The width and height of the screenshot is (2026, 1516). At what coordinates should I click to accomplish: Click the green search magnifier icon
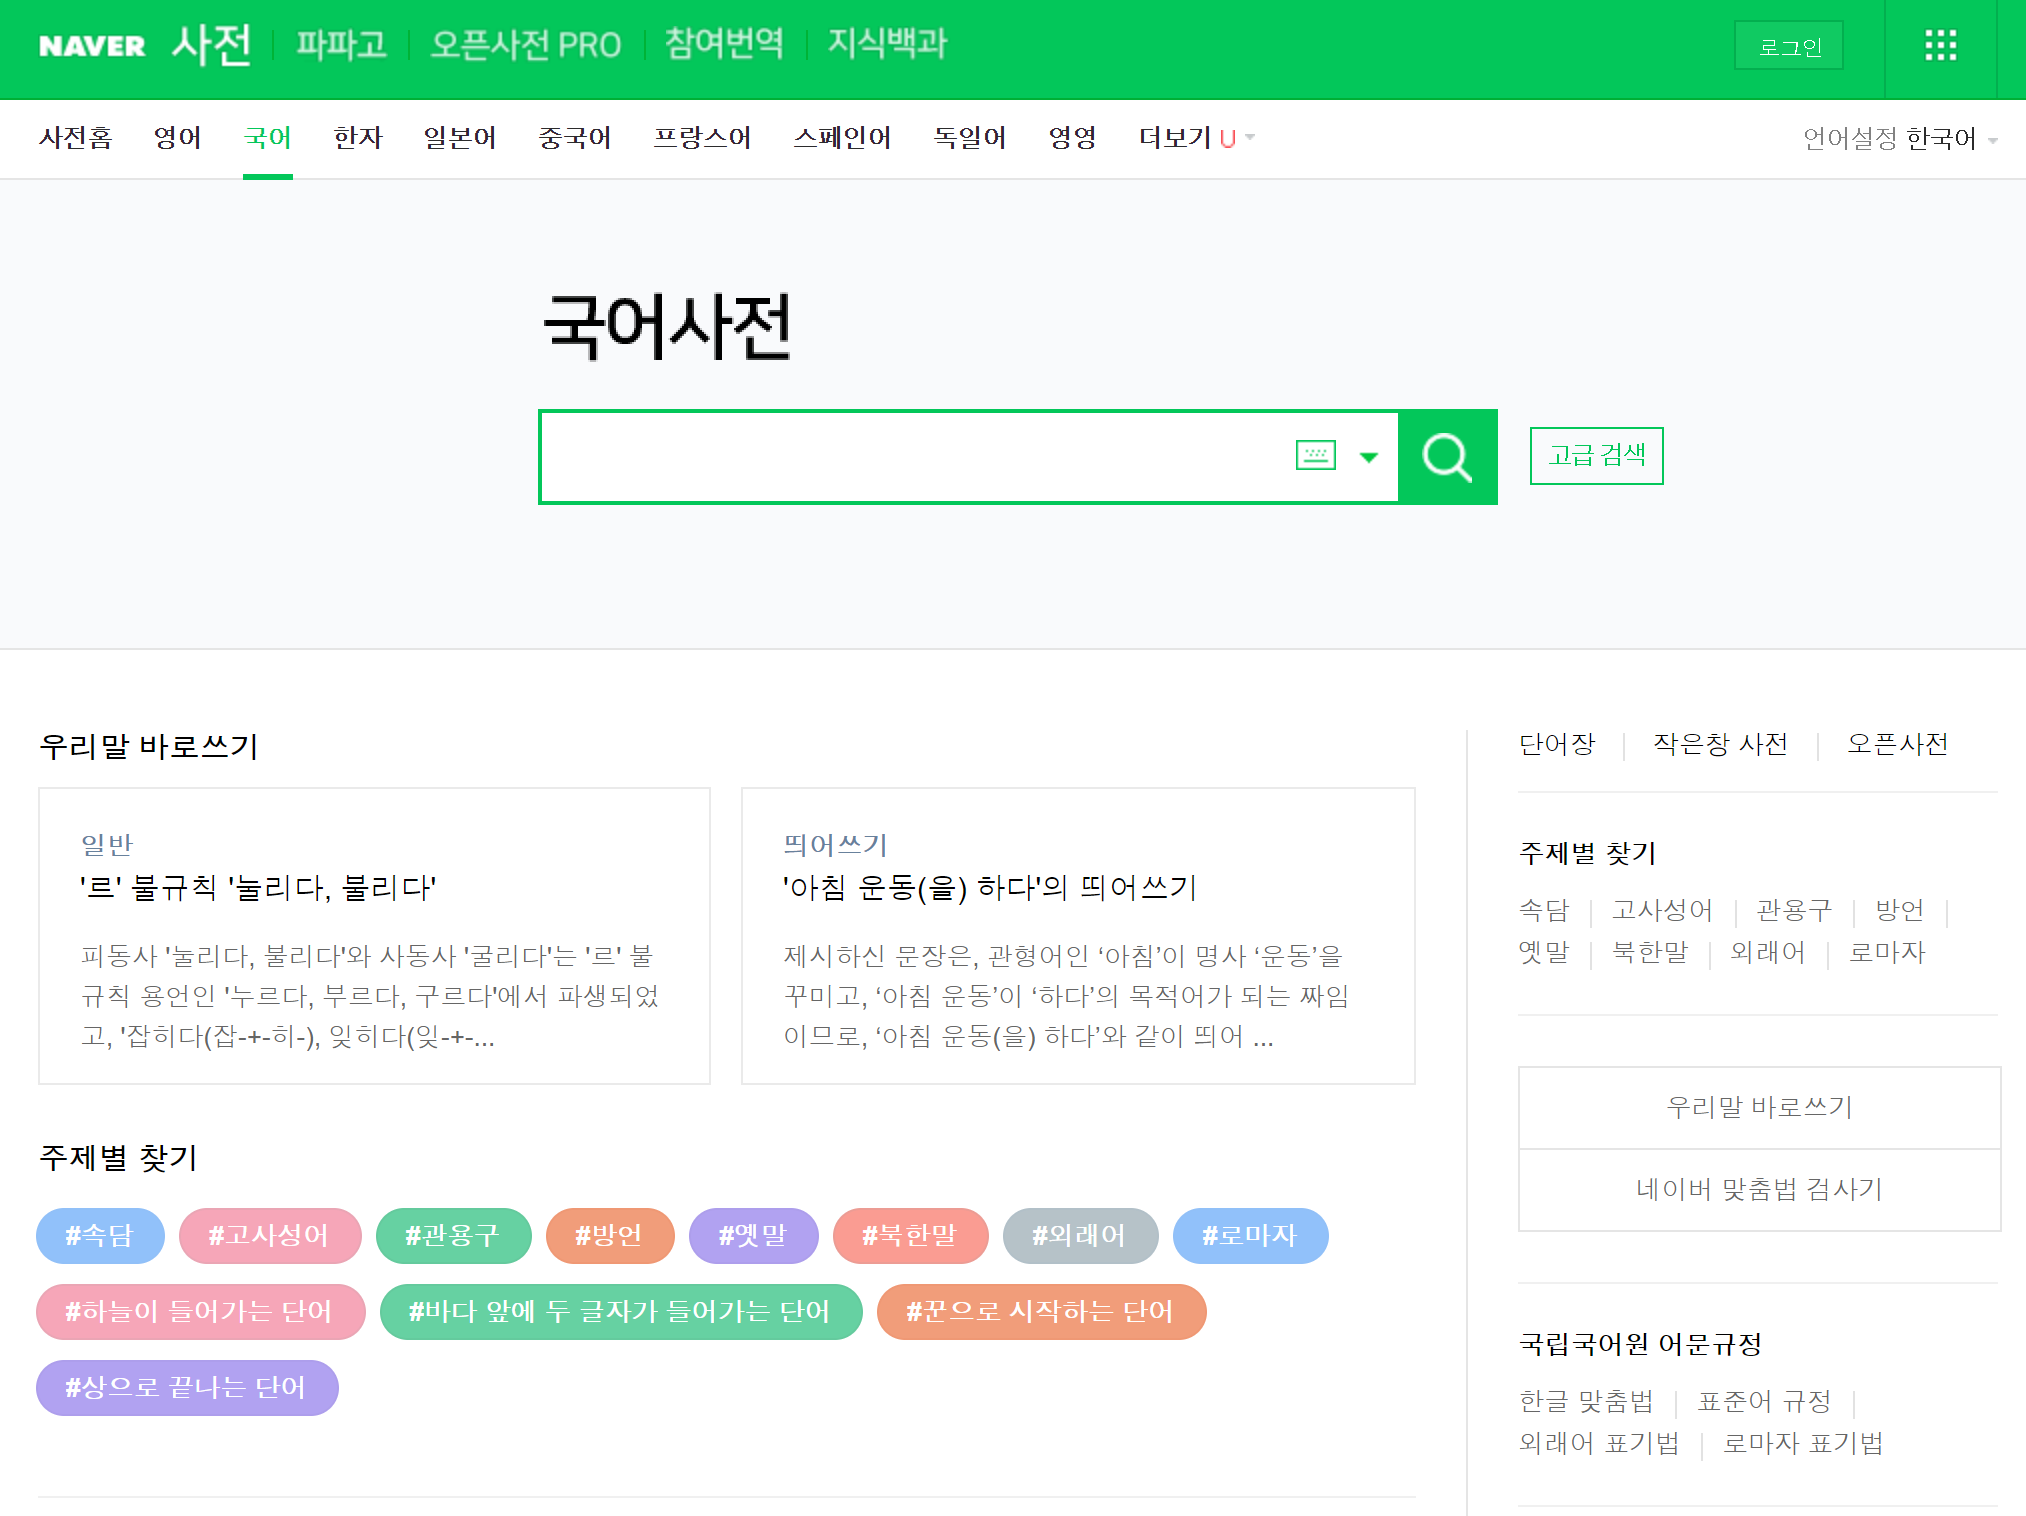point(1447,457)
